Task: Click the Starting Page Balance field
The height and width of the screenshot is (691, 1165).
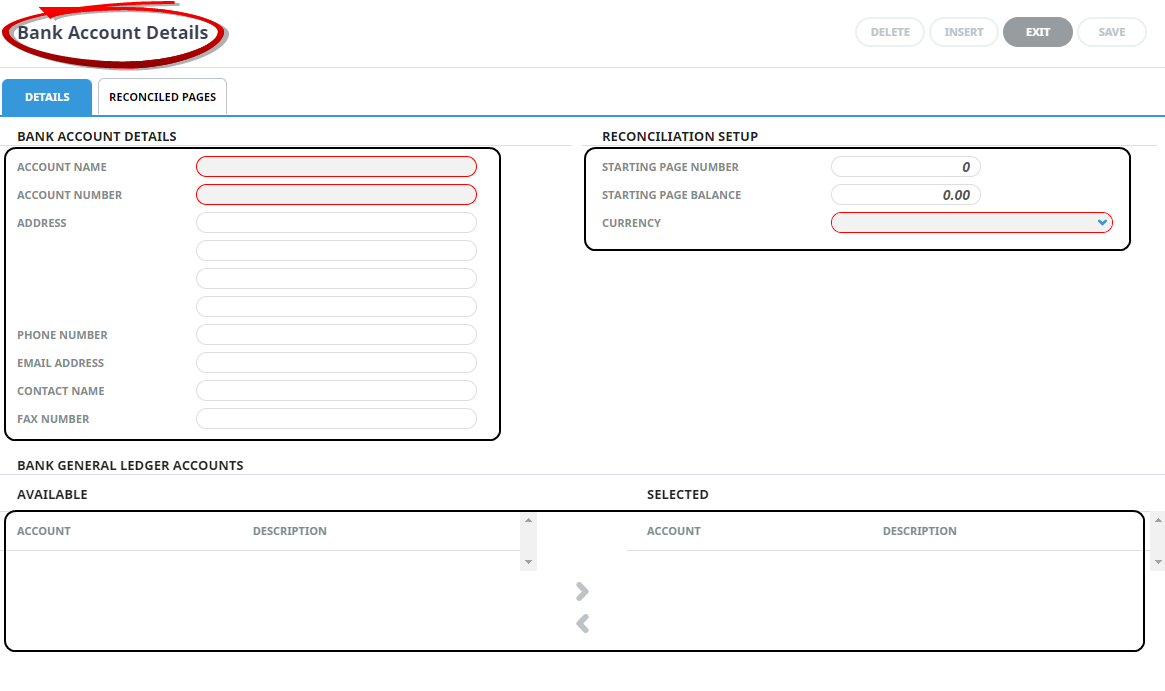Action: [905, 195]
